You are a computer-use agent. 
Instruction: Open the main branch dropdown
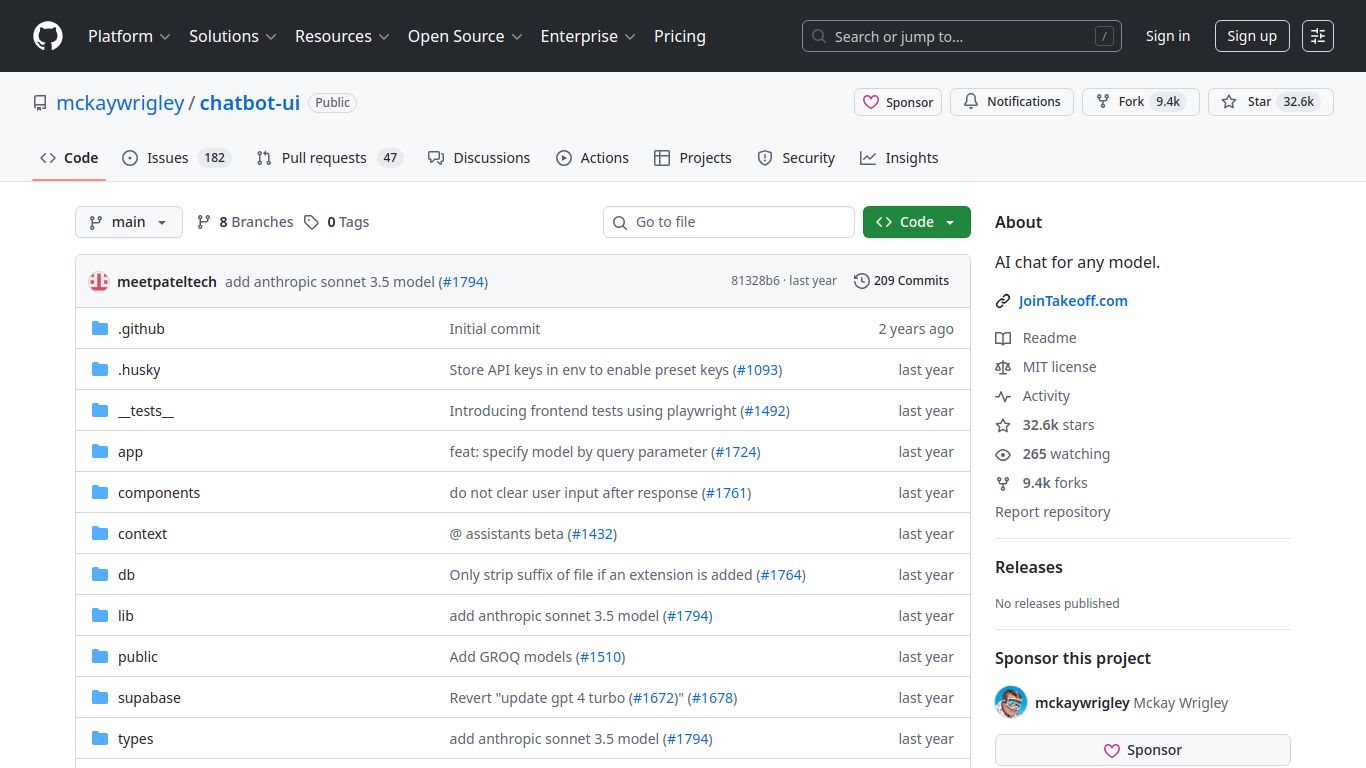point(128,222)
